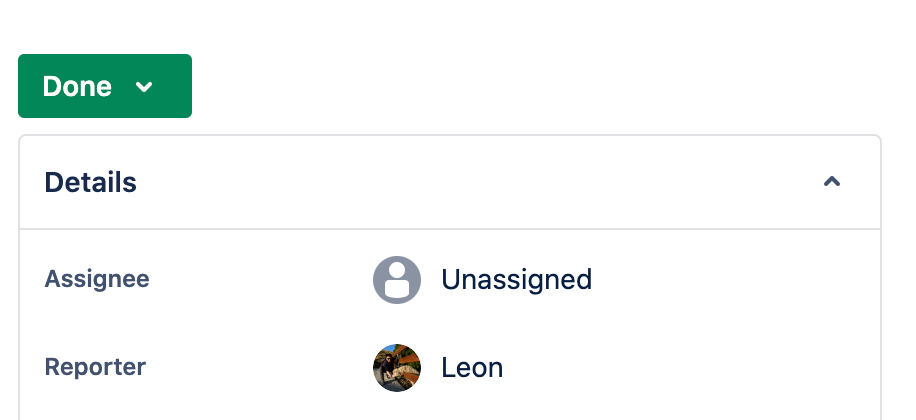Open the green Done status dropdown
Viewport: 916px width, 420px height.
[104, 86]
